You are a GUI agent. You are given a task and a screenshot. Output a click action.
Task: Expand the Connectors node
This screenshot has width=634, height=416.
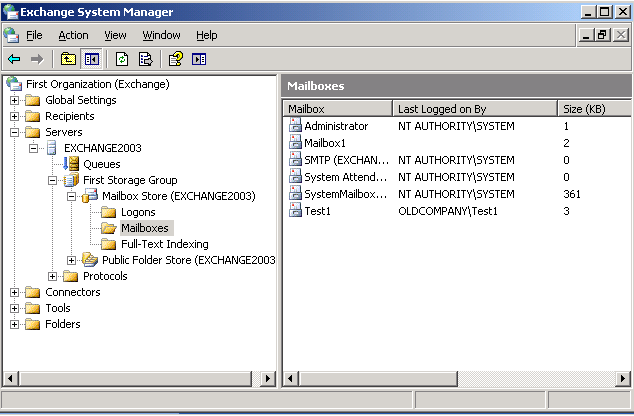pos(14,292)
